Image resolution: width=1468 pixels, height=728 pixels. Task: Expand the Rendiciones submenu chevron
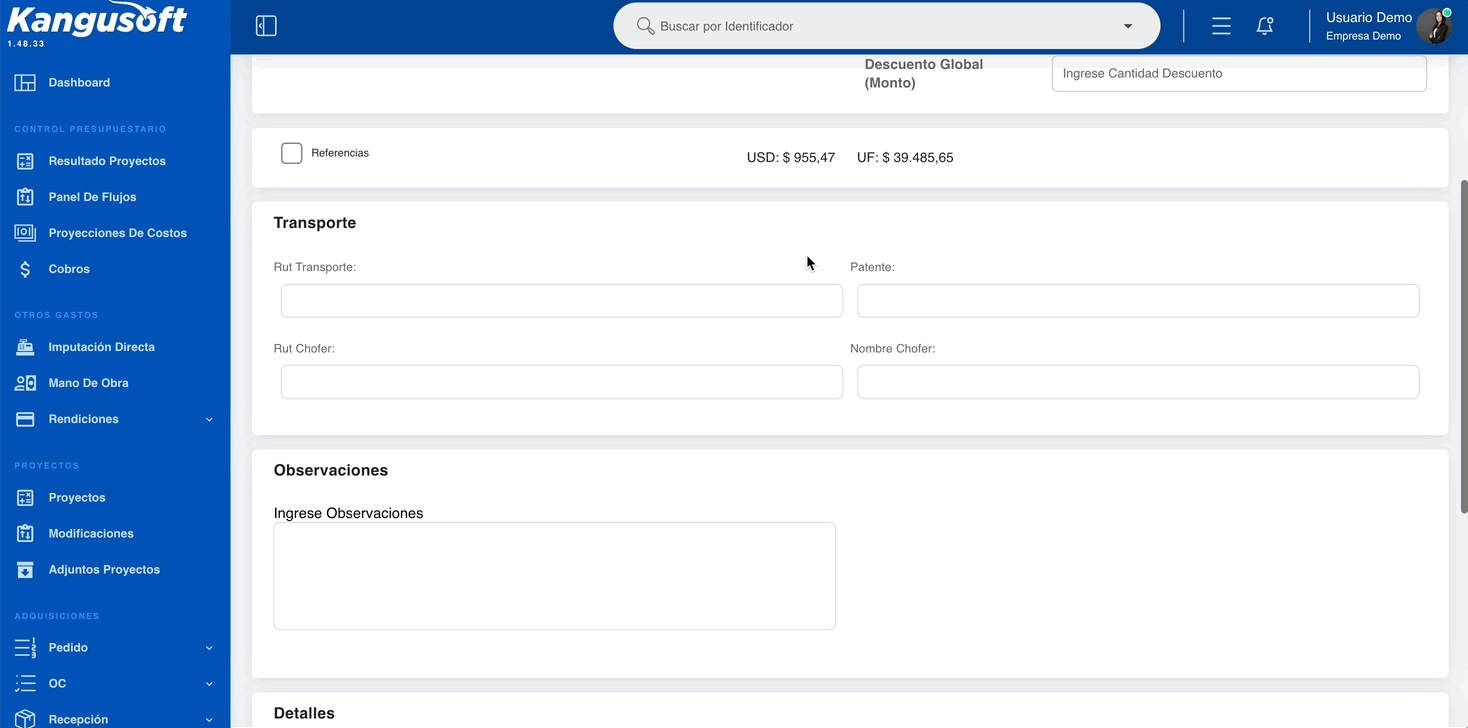(209, 419)
